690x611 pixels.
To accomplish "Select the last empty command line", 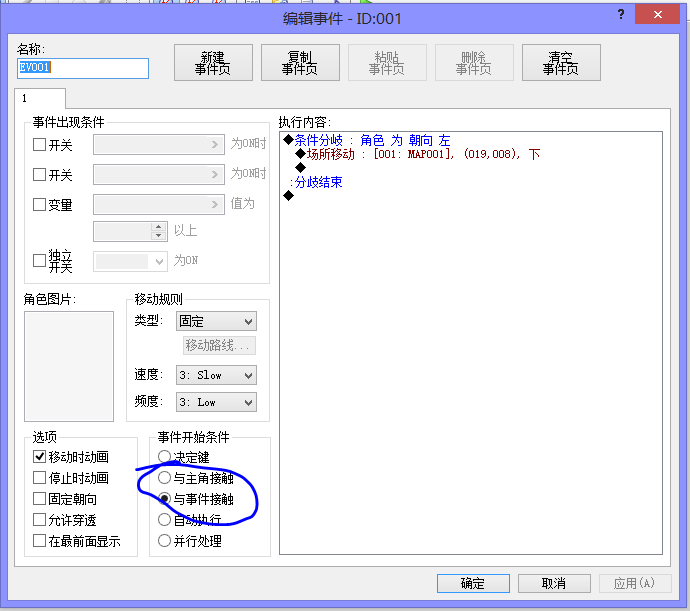I will click(x=289, y=195).
